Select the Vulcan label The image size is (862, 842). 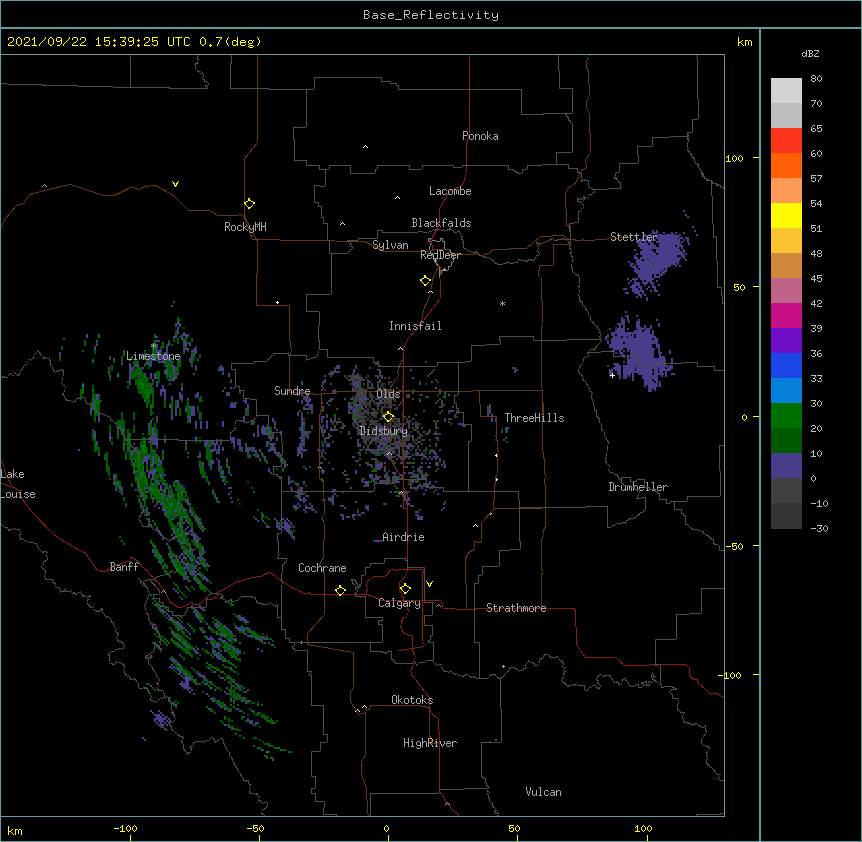point(543,792)
